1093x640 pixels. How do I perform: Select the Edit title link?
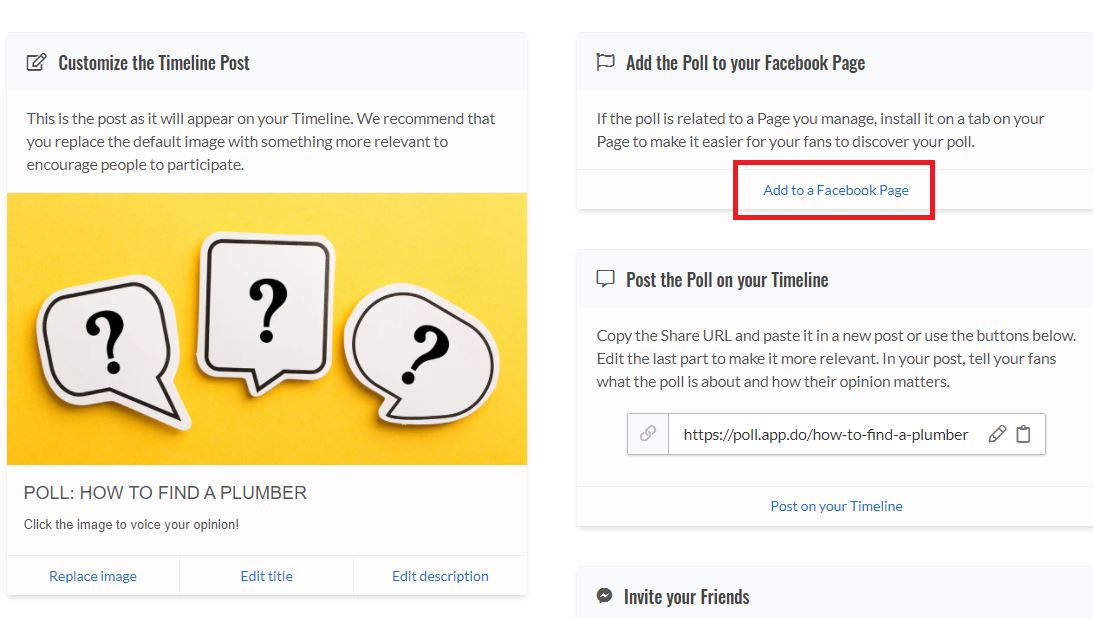pos(267,576)
